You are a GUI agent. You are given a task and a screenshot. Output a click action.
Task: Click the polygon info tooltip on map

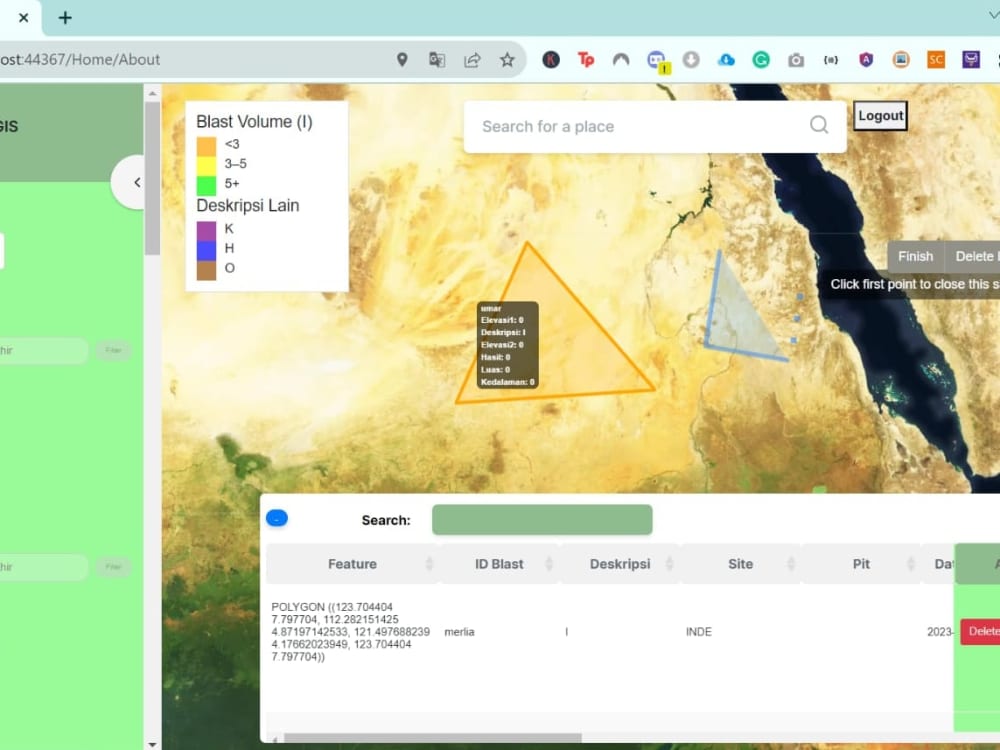(508, 345)
